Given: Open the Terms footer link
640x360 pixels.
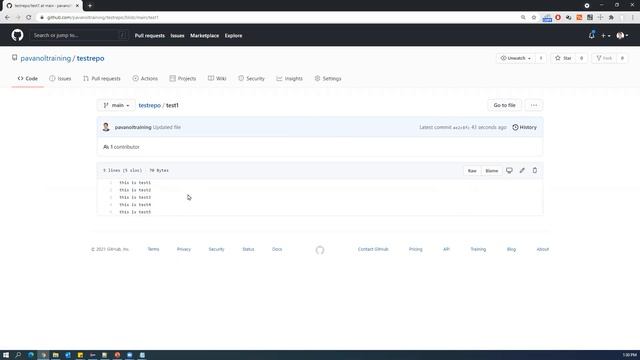Looking at the screenshot, I should coord(153,249).
